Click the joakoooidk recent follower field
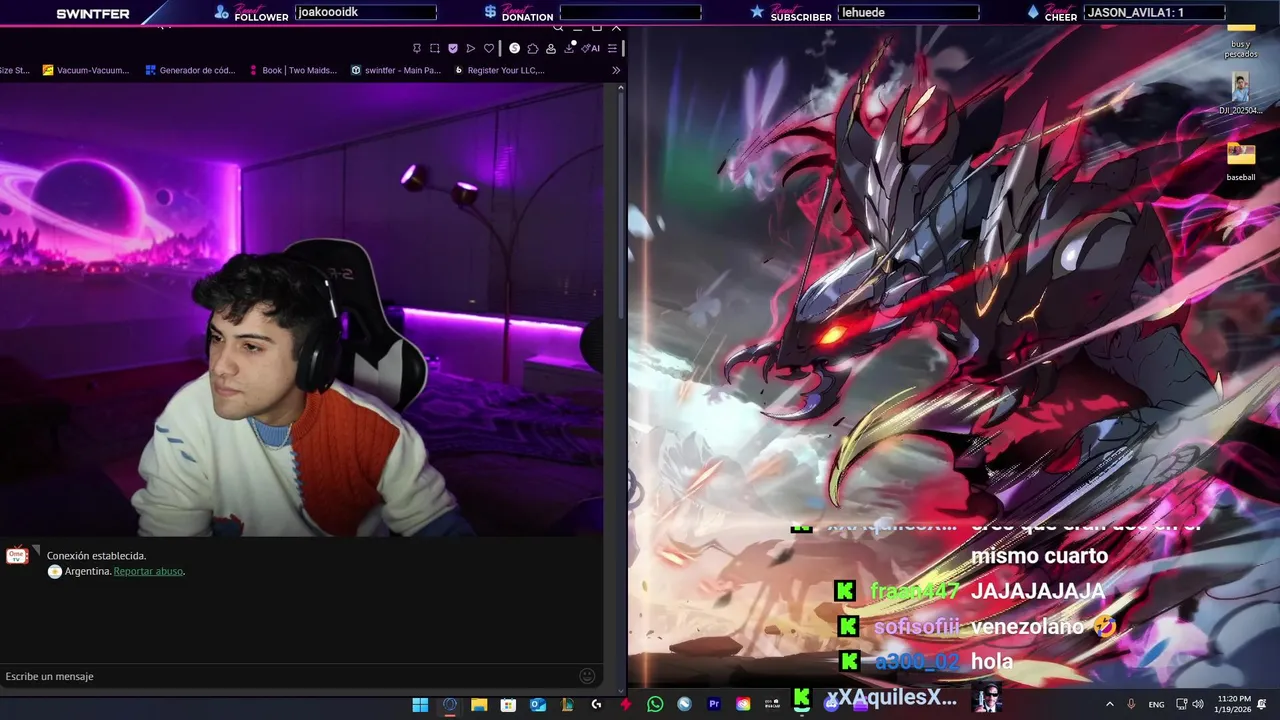 point(366,12)
